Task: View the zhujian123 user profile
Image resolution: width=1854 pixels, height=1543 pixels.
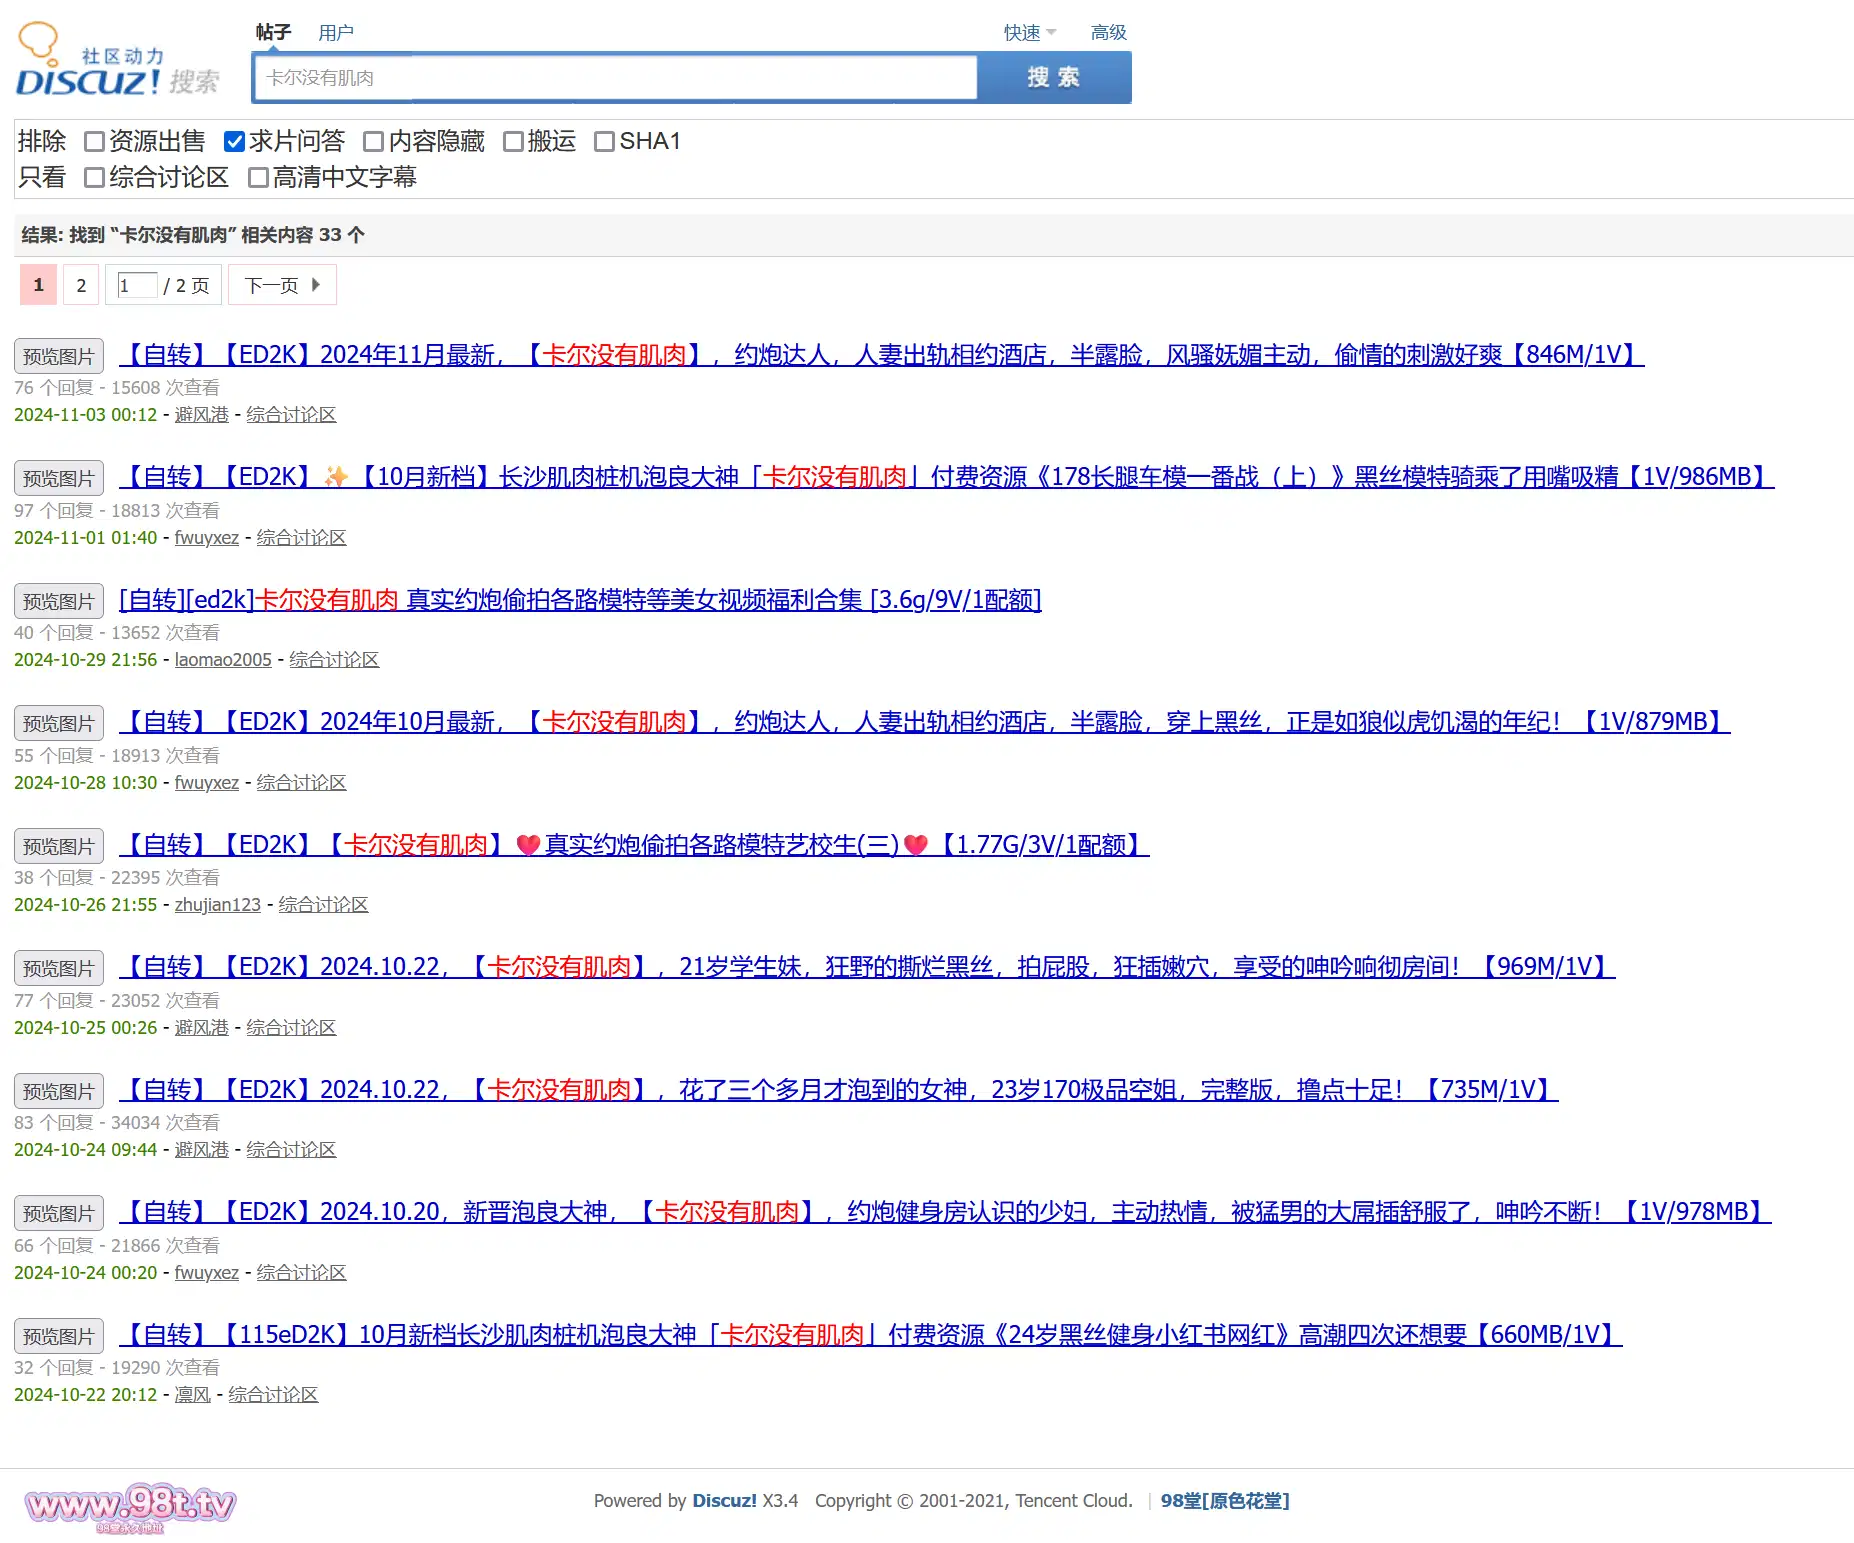Action: [x=217, y=905]
